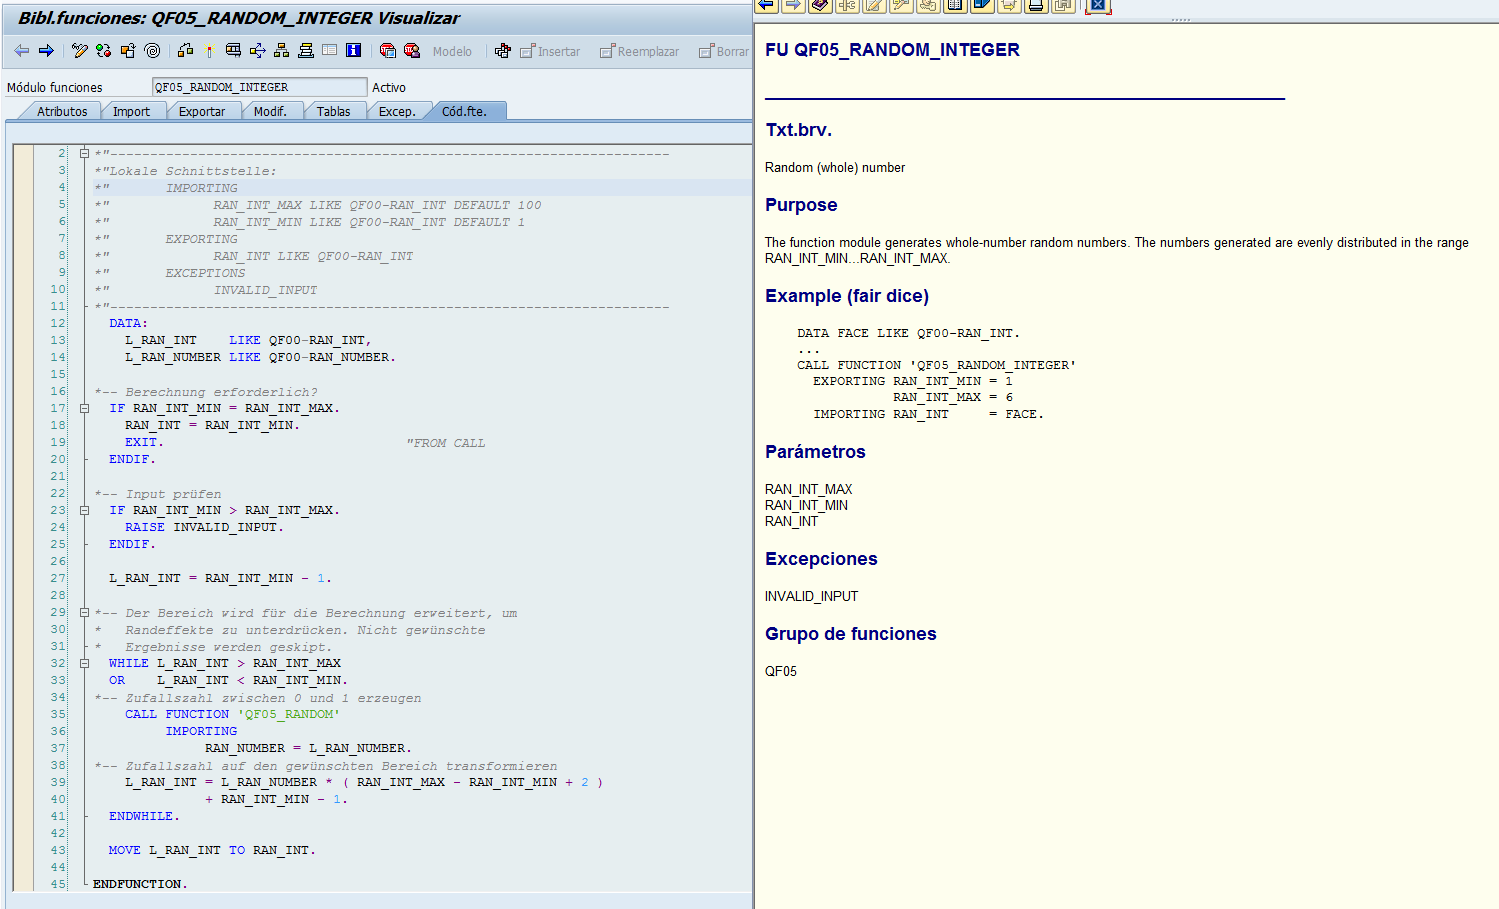The width and height of the screenshot is (1499, 909).
Task: Switch to the Atributos tab
Action: coord(62,111)
